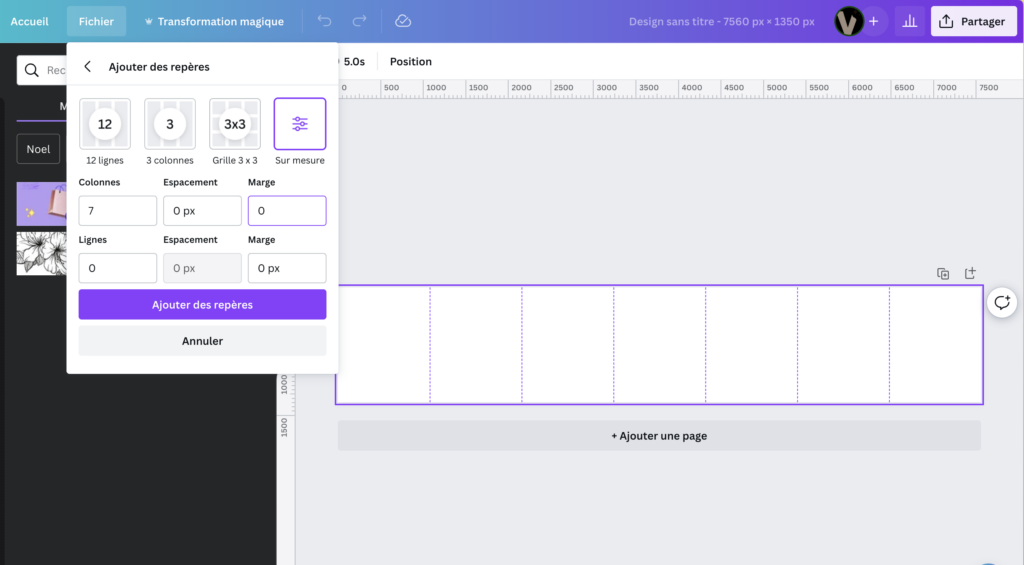
Task: Click the Ajouter des repères purple button
Action: (x=202, y=304)
